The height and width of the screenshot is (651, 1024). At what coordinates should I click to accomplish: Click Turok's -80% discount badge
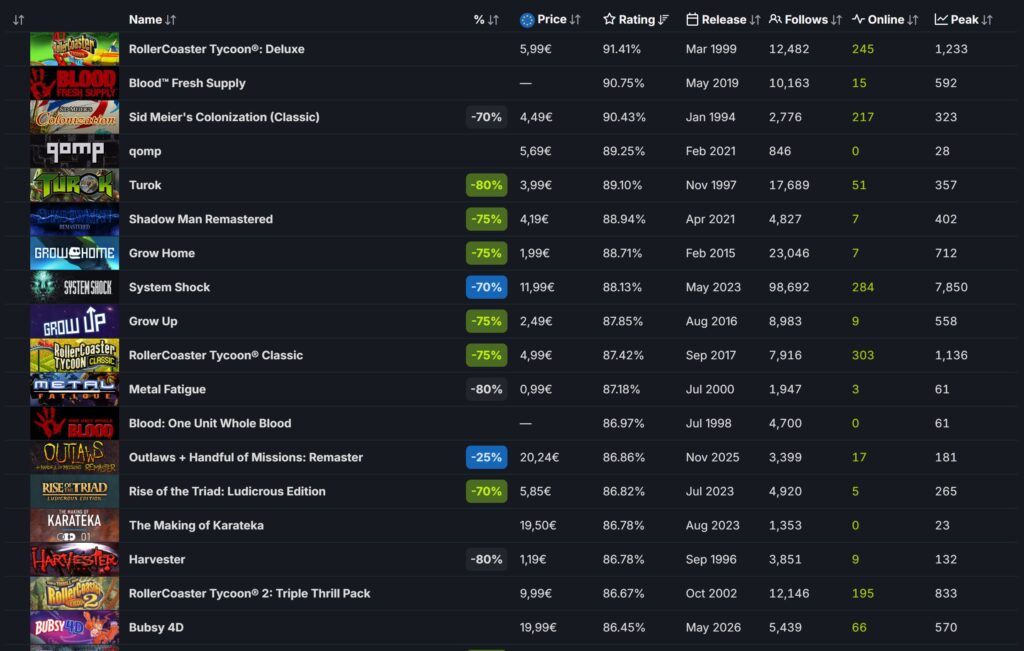pos(487,185)
